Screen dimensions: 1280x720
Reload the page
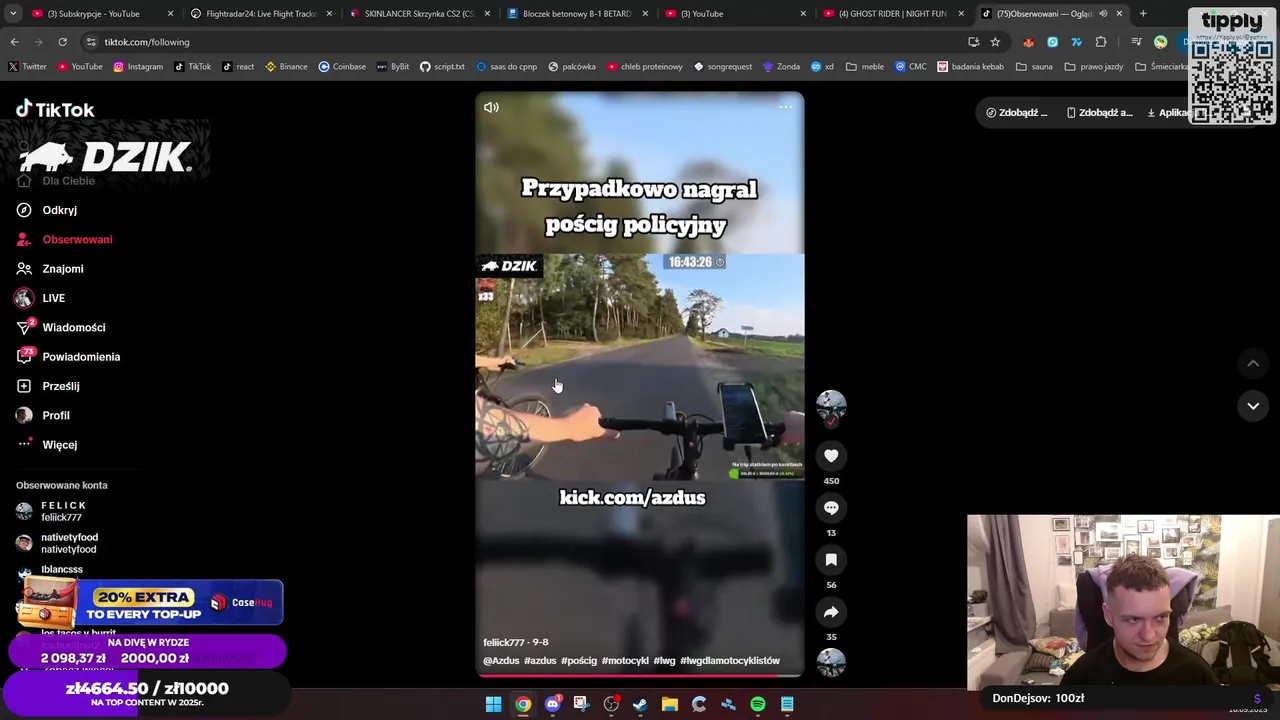tap(62, 42)
